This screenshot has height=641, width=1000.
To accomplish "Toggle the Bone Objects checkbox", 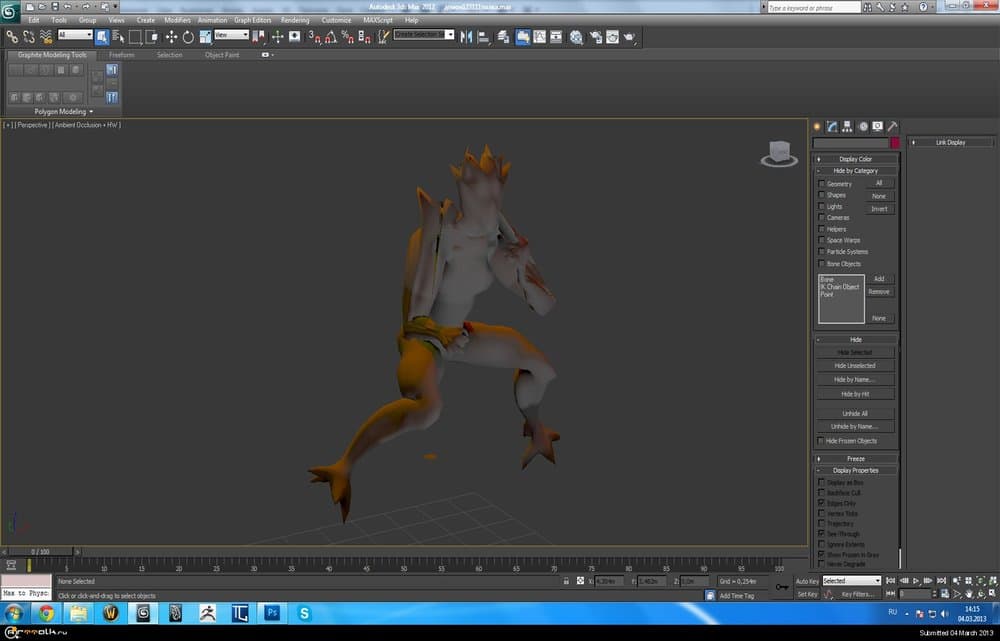I will (x=822, y=264).
